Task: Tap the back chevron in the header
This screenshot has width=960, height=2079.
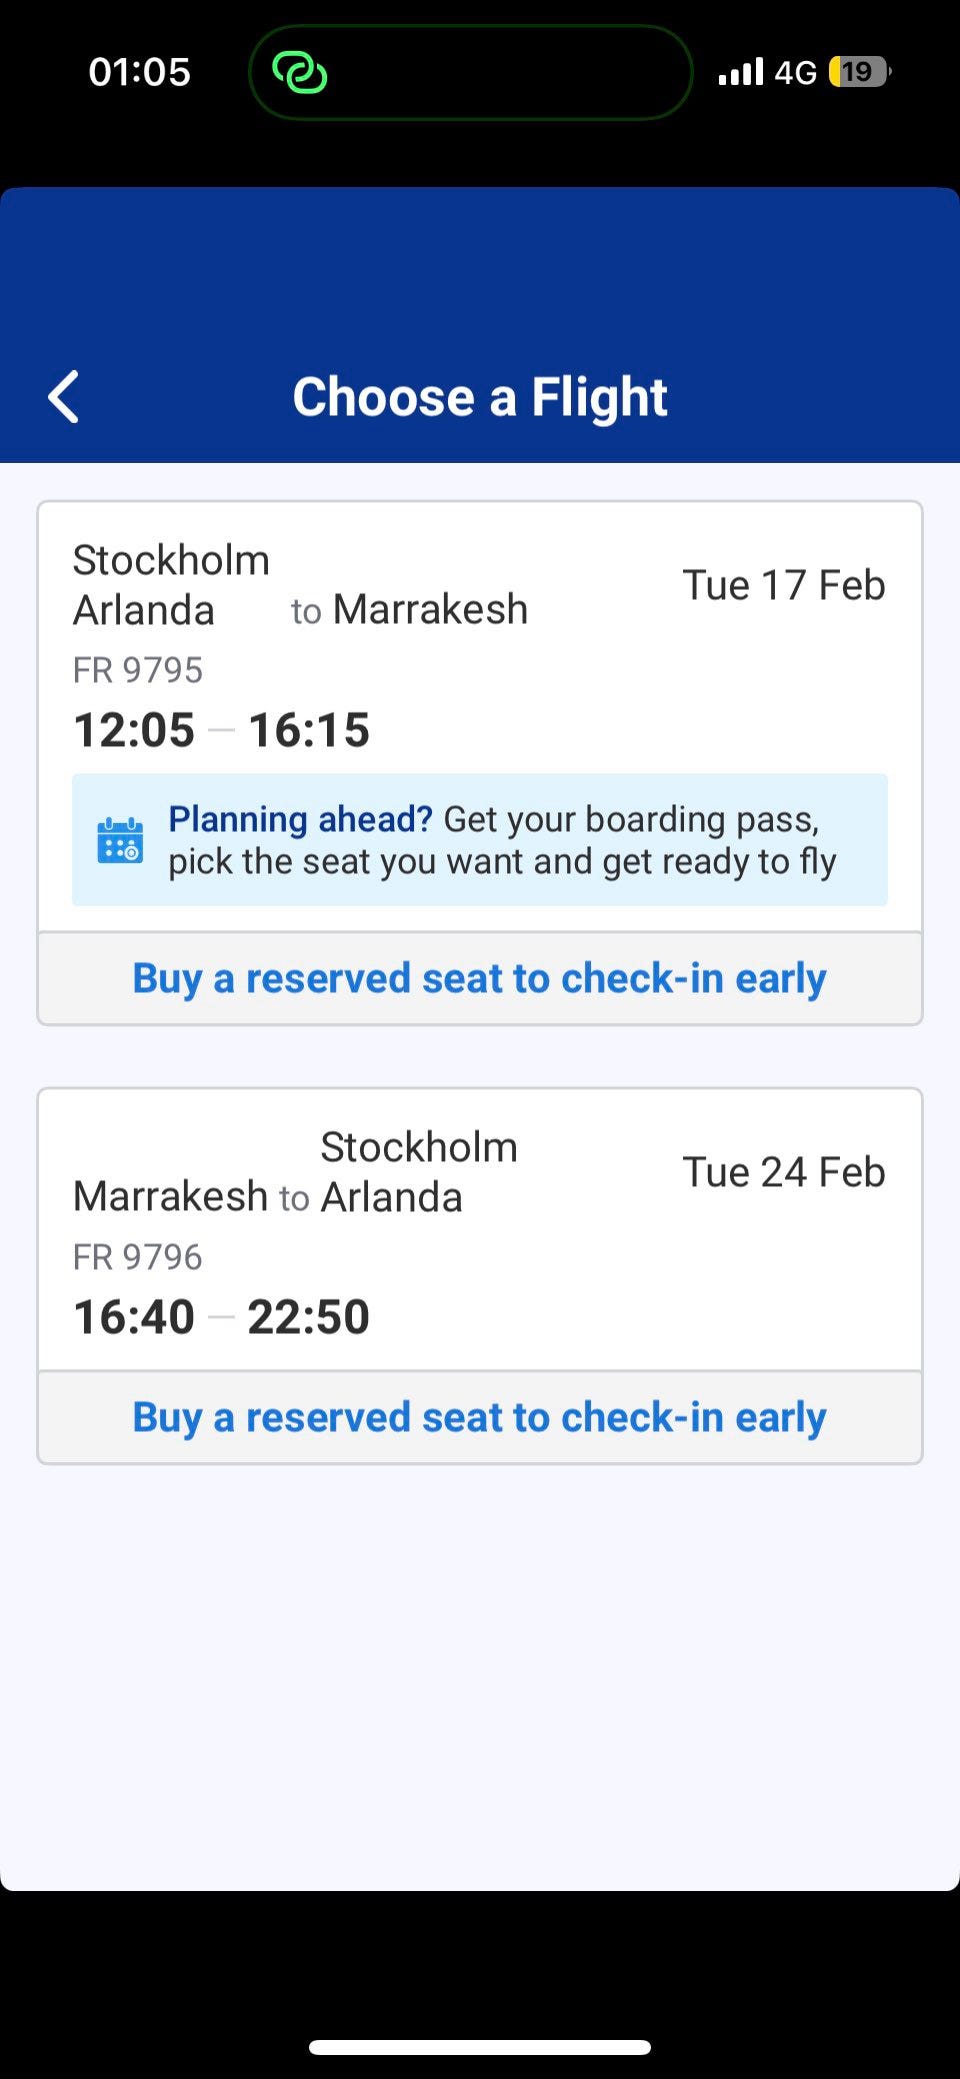Action: 64,397
